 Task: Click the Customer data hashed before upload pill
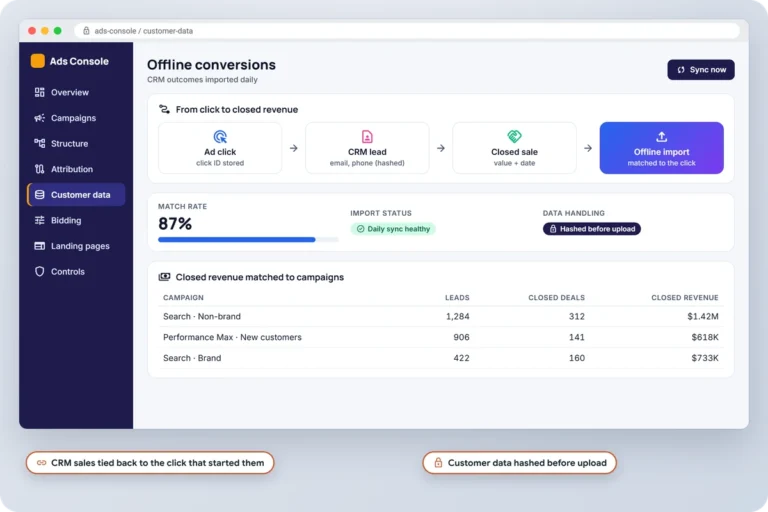point(519,463)
